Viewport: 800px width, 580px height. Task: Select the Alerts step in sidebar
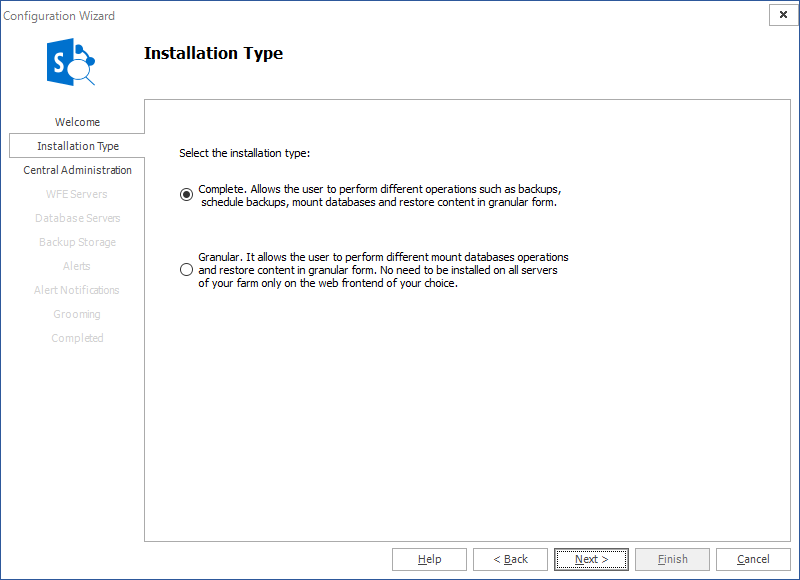(x=77, y=266)
